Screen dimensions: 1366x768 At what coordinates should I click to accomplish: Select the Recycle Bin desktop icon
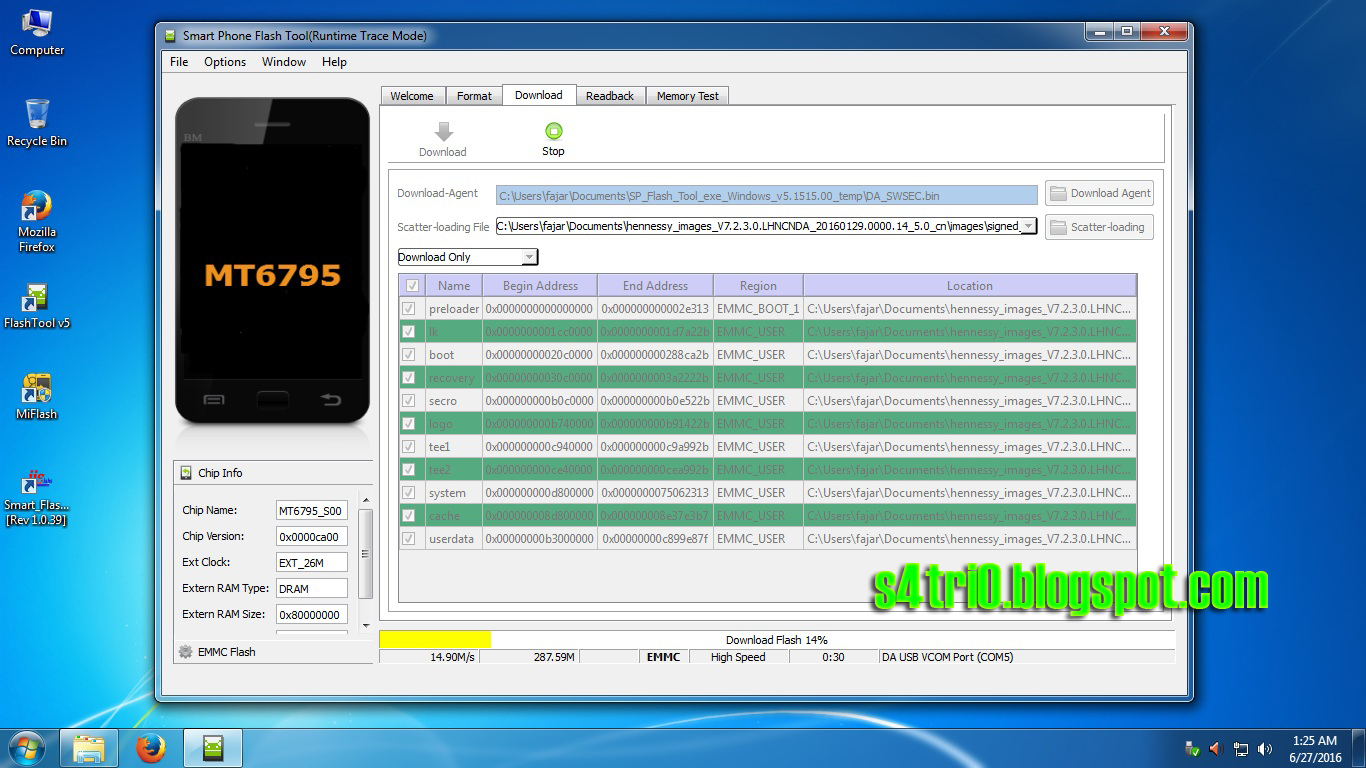point(37,123)
